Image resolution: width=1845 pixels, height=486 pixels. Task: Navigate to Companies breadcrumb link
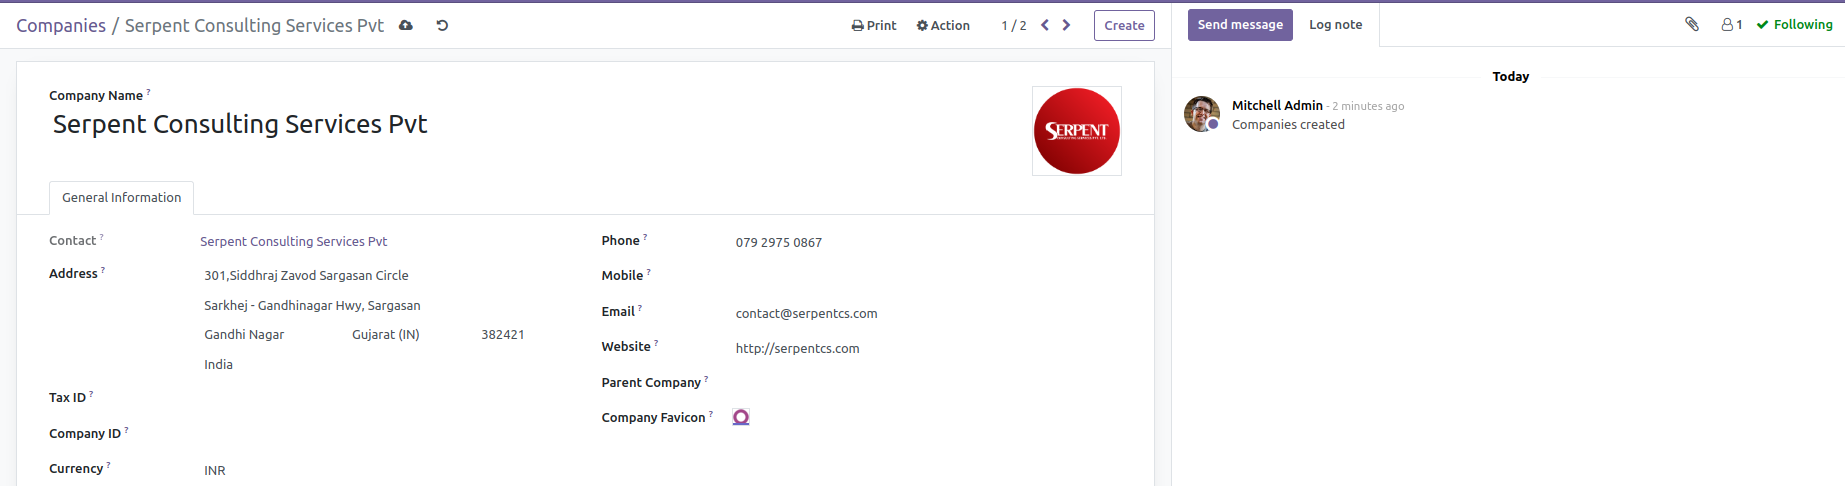(61, 25)
